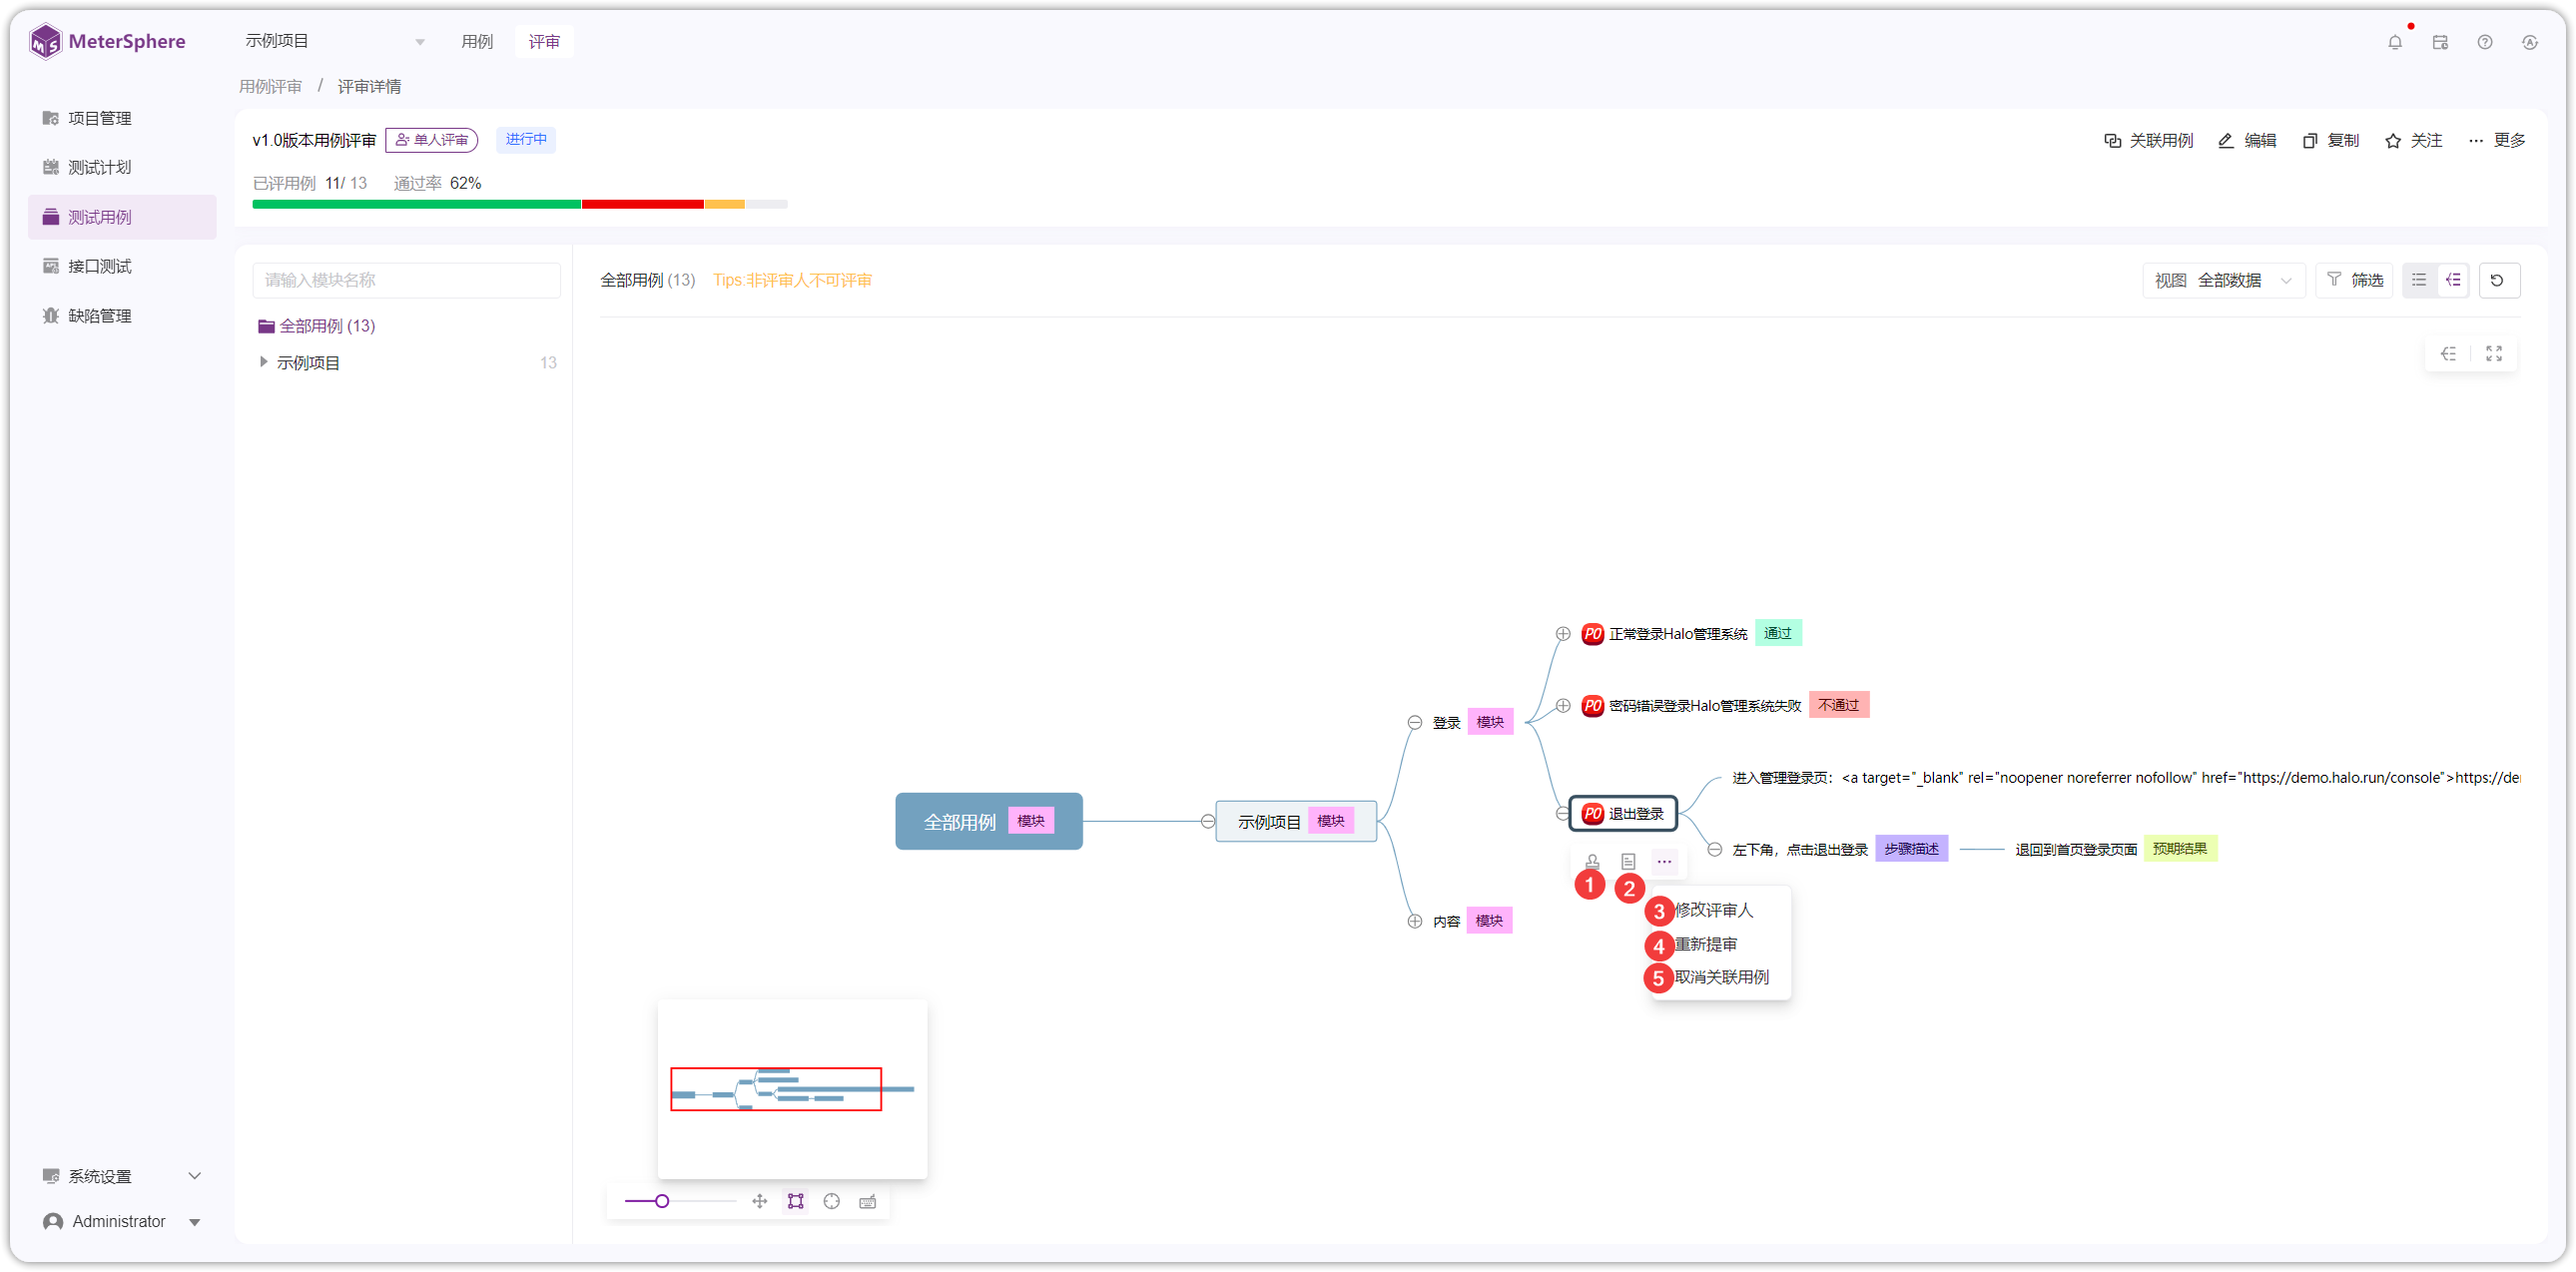This screenshot has width=2576, height=1272.
Task: Open the keyboard shortcuts icon
Action: pyautogui.click(x=867, y=1201)
